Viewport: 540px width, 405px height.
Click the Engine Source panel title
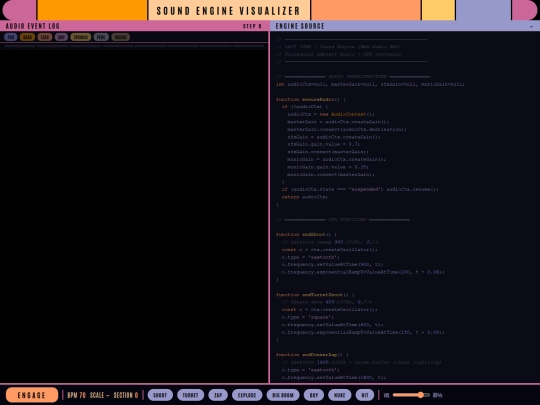click(300, 26)
